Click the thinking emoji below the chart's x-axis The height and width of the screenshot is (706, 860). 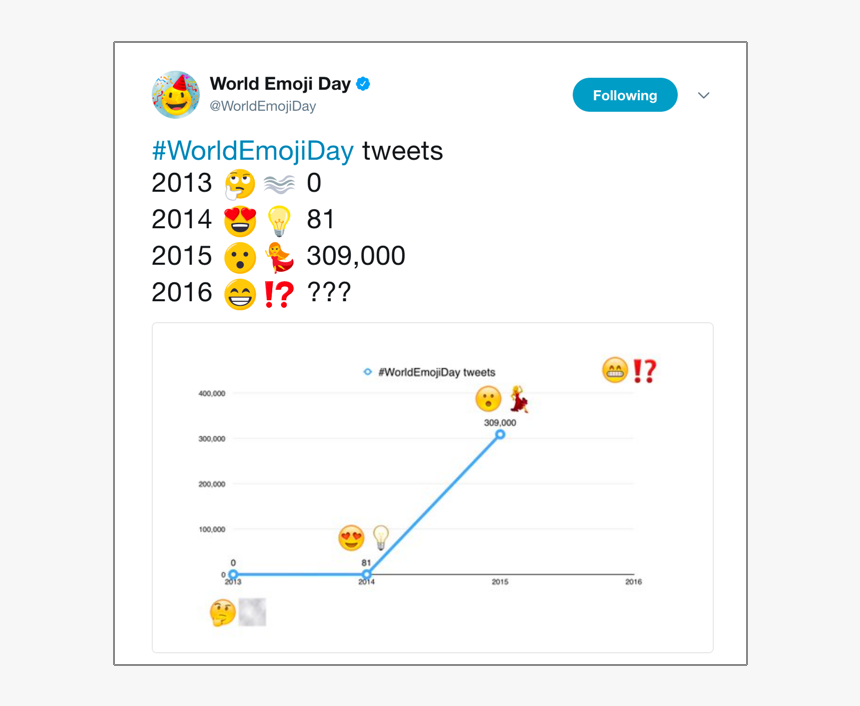tap(223, 613)
